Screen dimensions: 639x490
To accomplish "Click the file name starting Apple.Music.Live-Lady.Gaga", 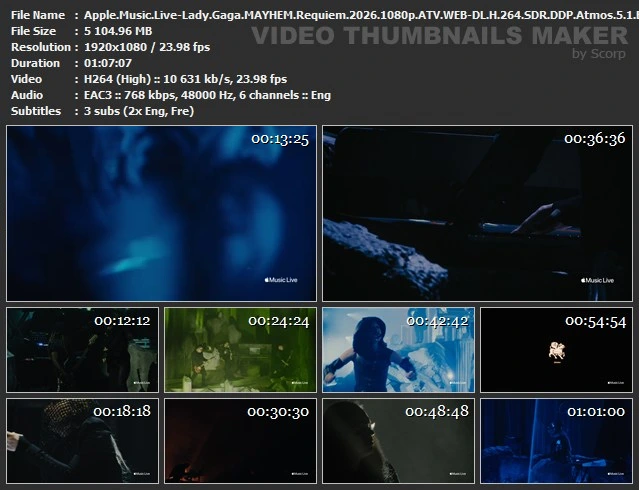I will click(361, 15).
